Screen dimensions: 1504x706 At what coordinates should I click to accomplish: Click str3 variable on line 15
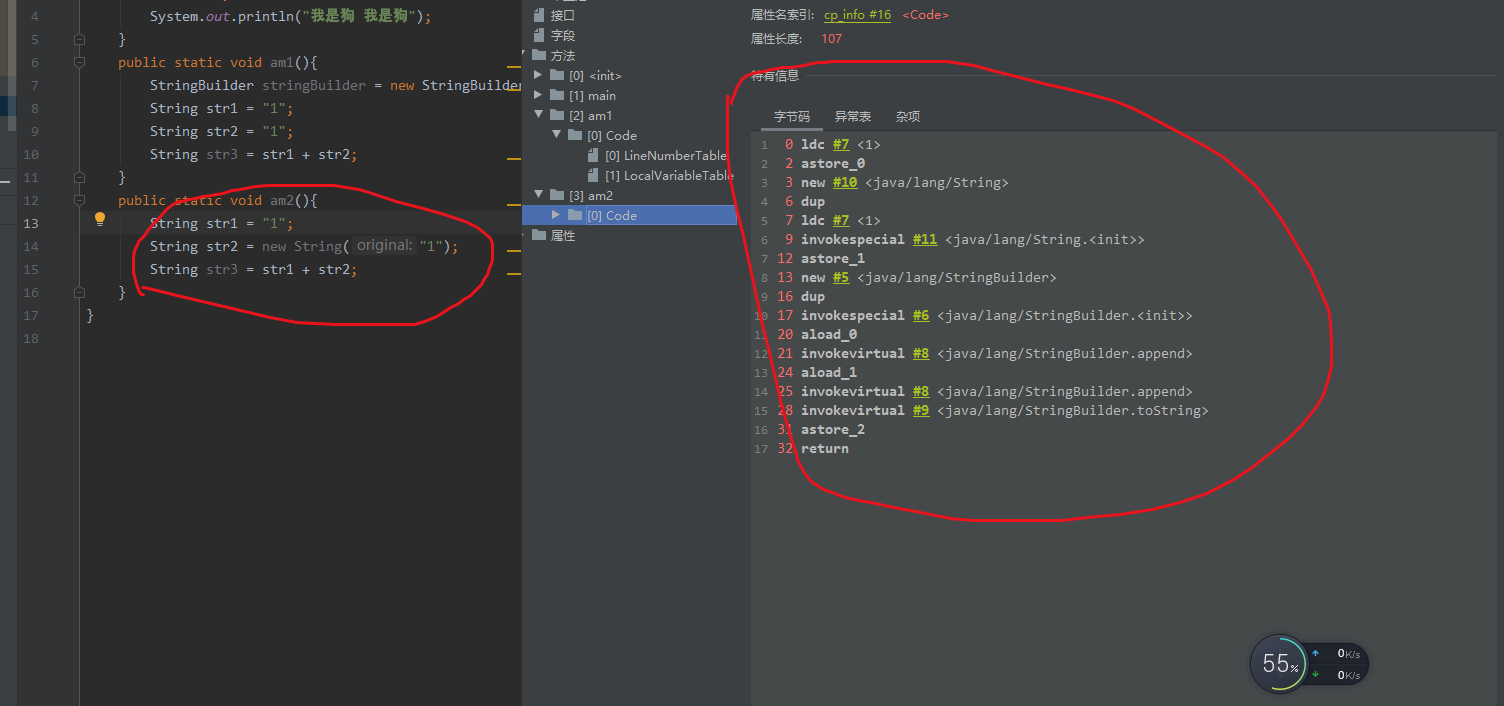coord(222,269)
